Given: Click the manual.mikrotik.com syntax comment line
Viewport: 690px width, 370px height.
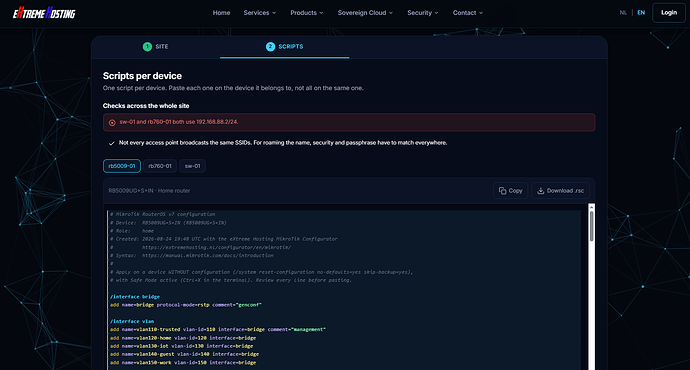Looking at the screenshot, I should (x=191, y=255).
